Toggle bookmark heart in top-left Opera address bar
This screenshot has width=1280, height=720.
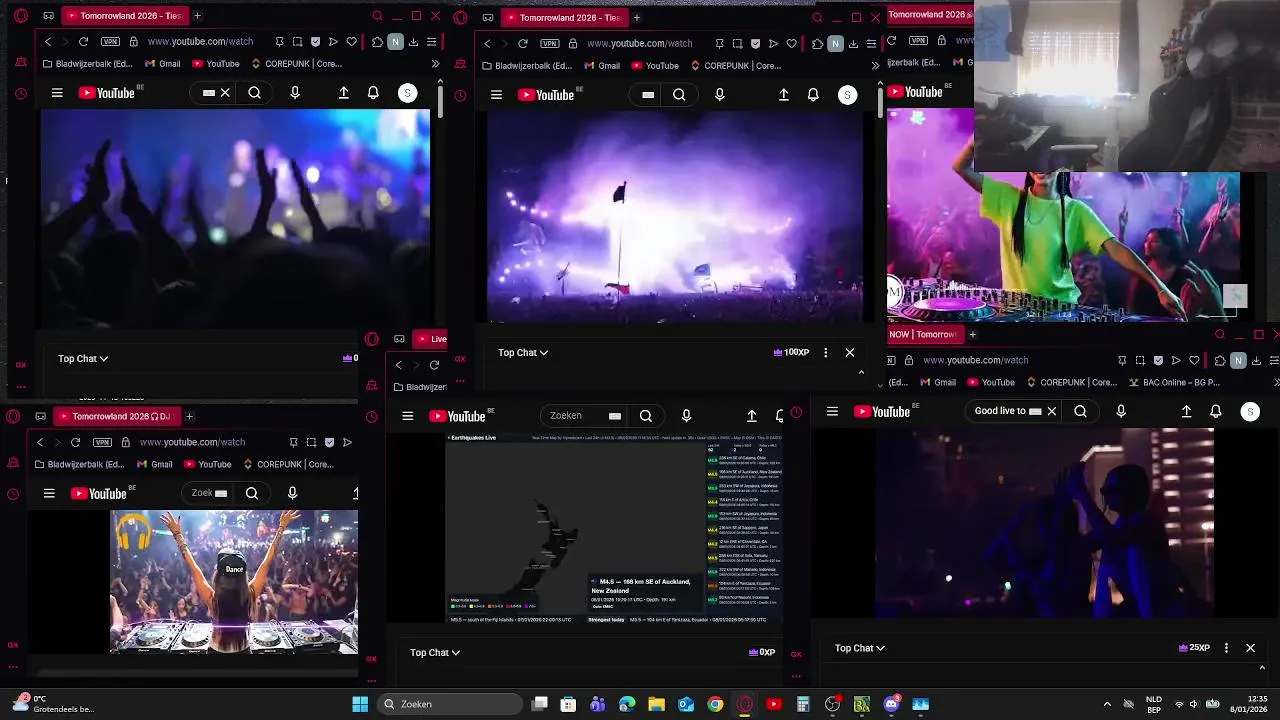tap(351, 42)
